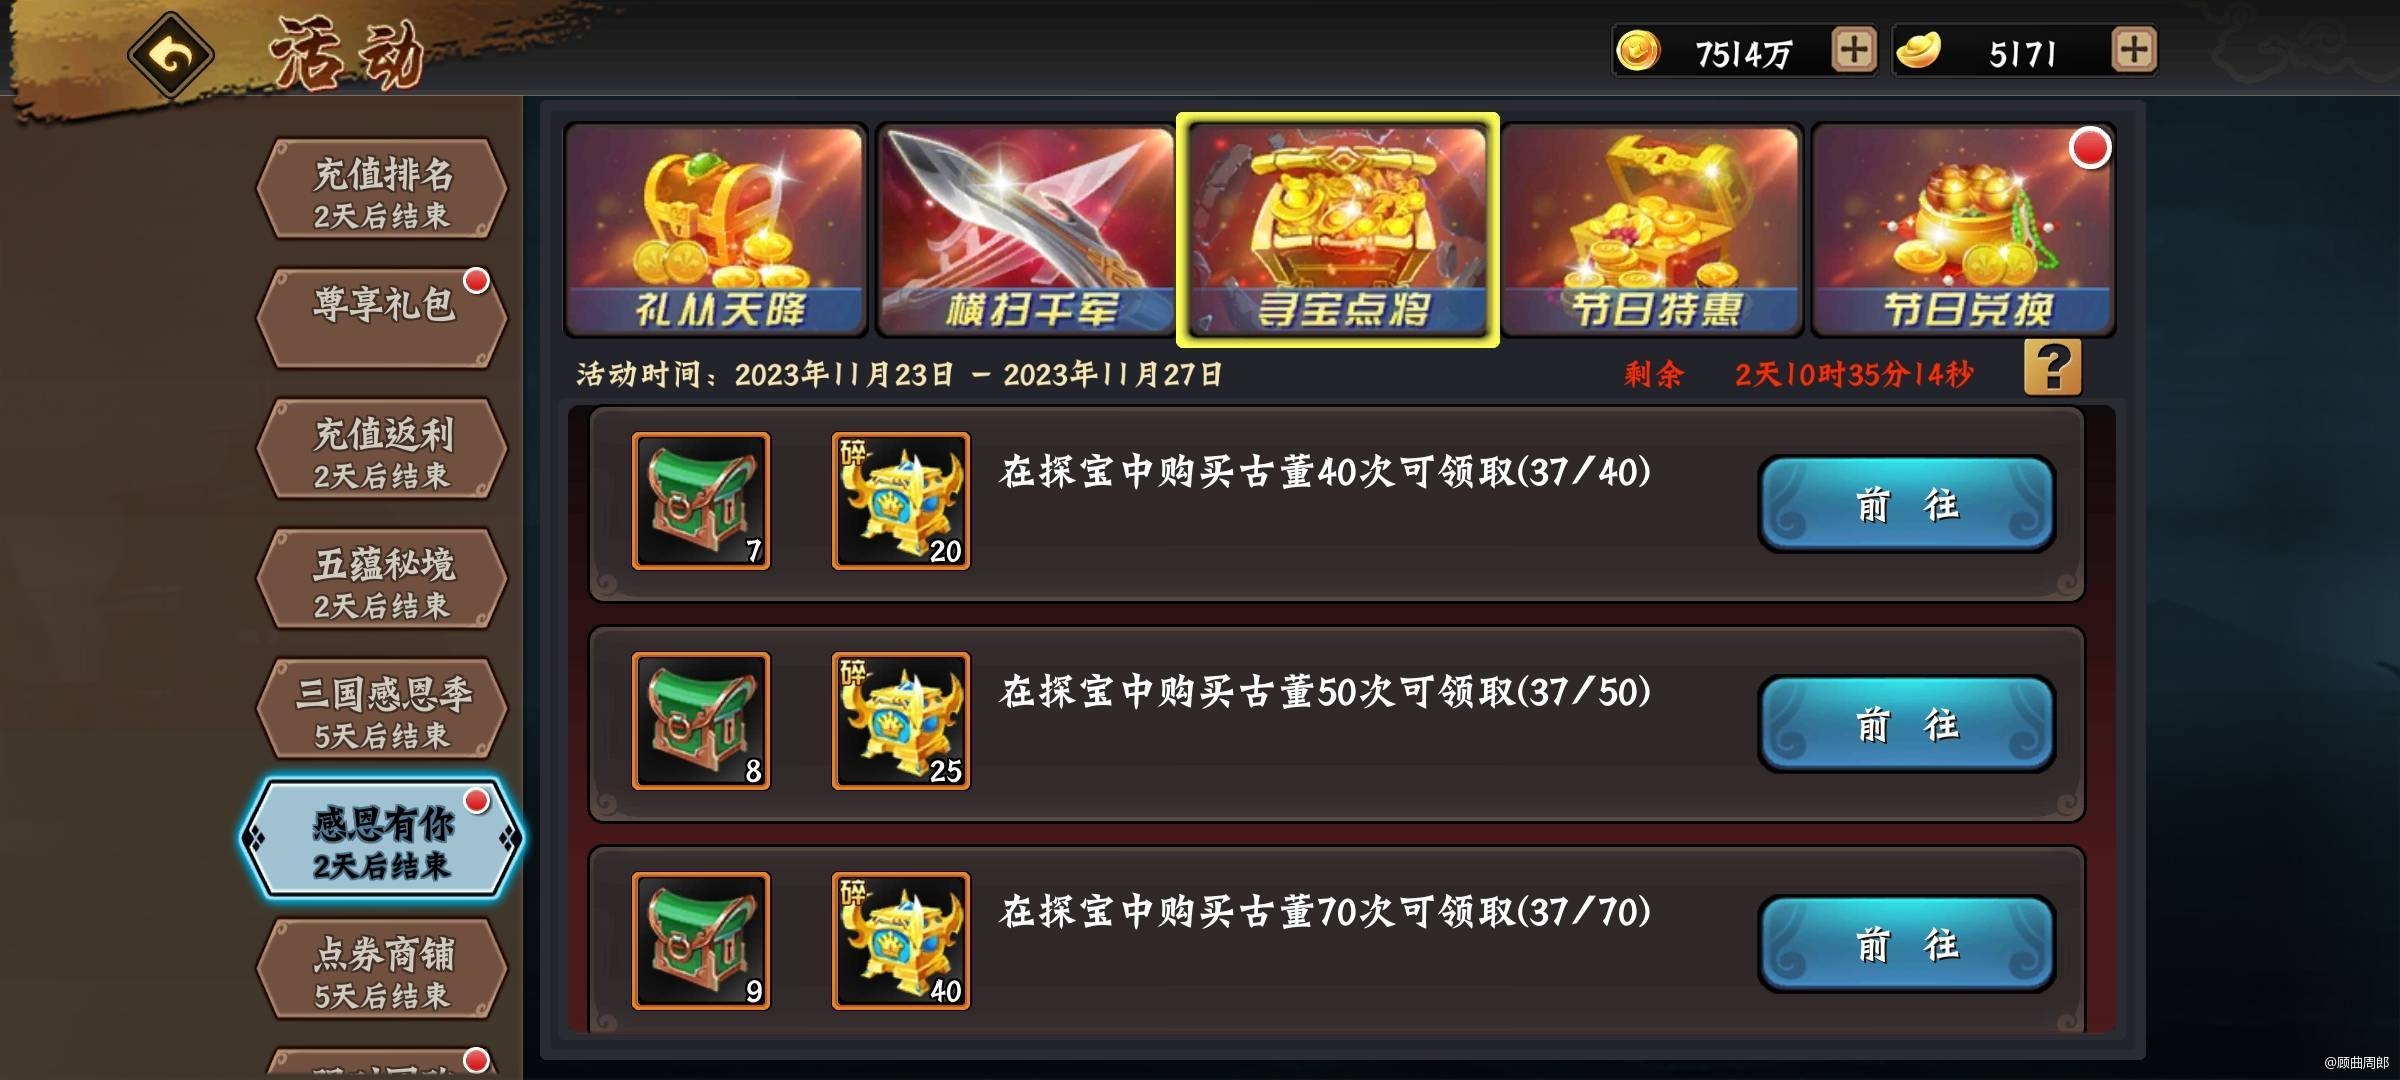Open the 节日兑换 event banner
This screenshot has width=2400, height=1080.
point(1964,230)
